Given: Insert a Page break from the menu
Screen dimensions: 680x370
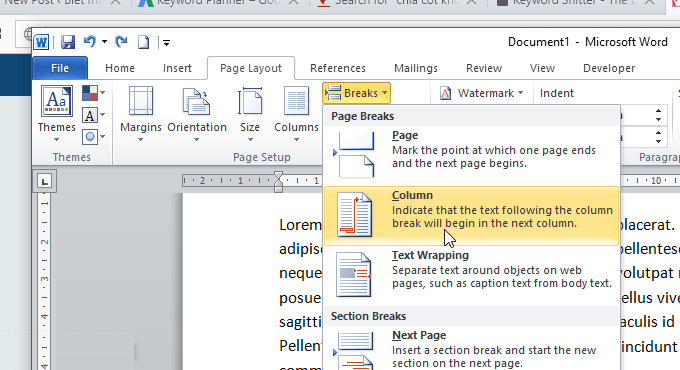Looking at the screenshot, I should click(x=471, y=155).
